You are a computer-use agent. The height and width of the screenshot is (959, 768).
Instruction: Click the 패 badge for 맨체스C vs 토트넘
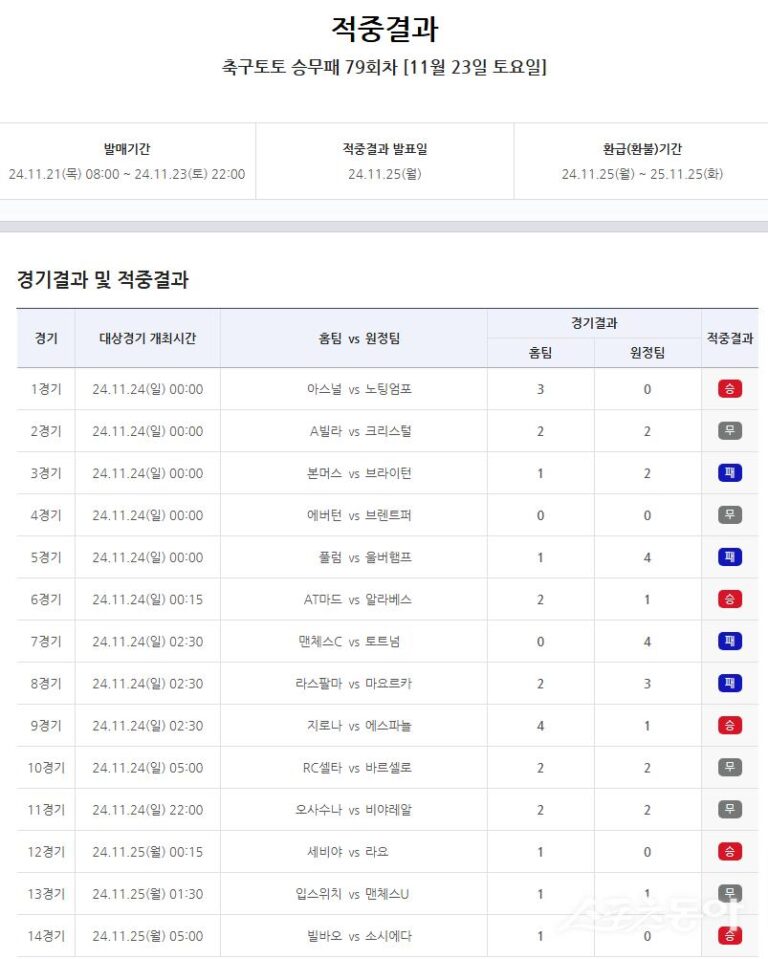coord(729,641)
